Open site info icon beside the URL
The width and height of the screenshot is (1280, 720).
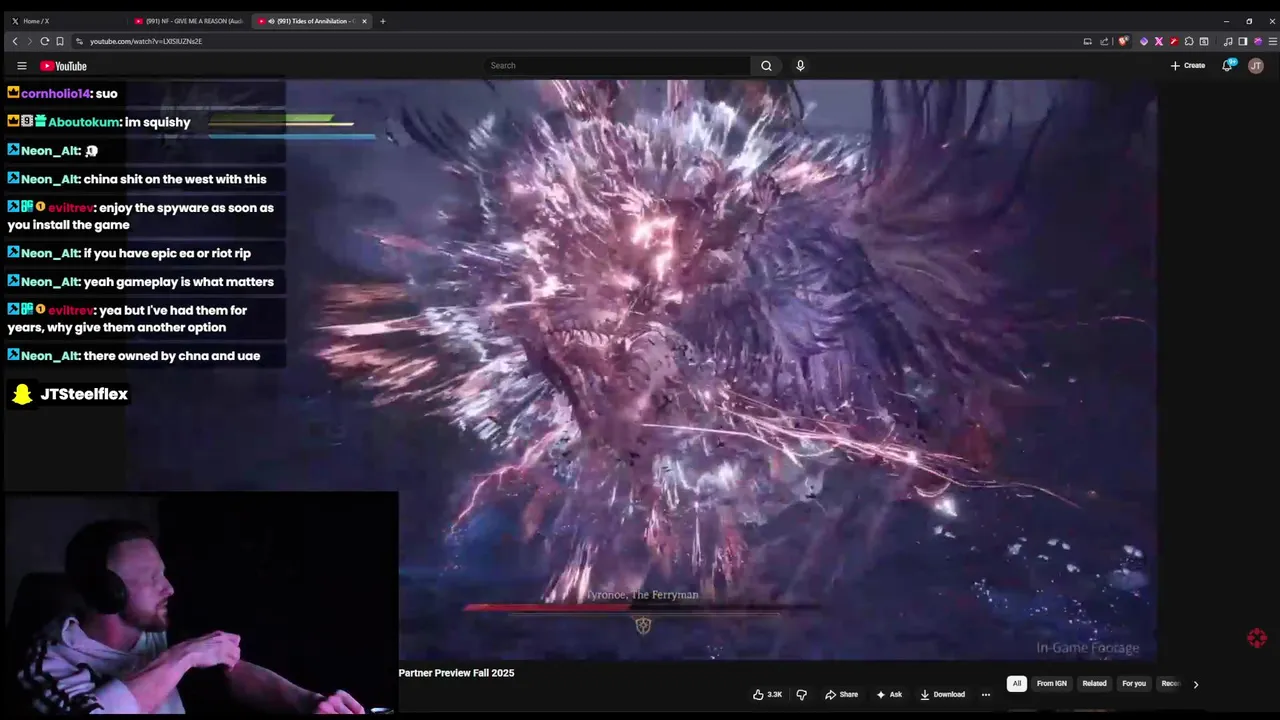(79, 41)
